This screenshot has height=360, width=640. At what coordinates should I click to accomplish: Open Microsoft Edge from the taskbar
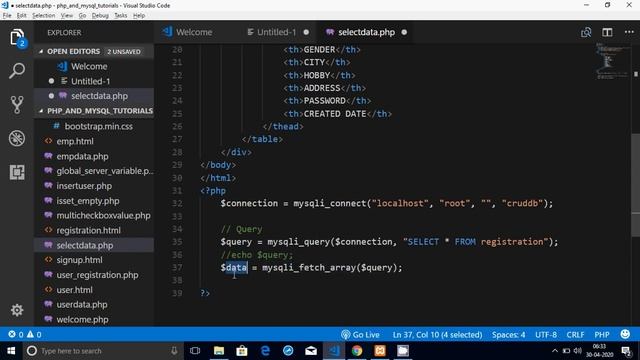click(x=265, y=351)
